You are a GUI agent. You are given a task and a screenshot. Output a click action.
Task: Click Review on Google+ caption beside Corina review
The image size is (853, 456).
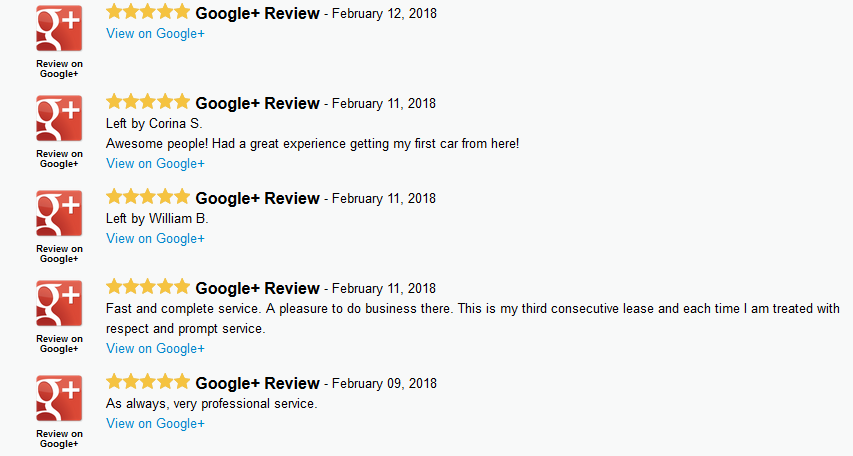point(59,159)
